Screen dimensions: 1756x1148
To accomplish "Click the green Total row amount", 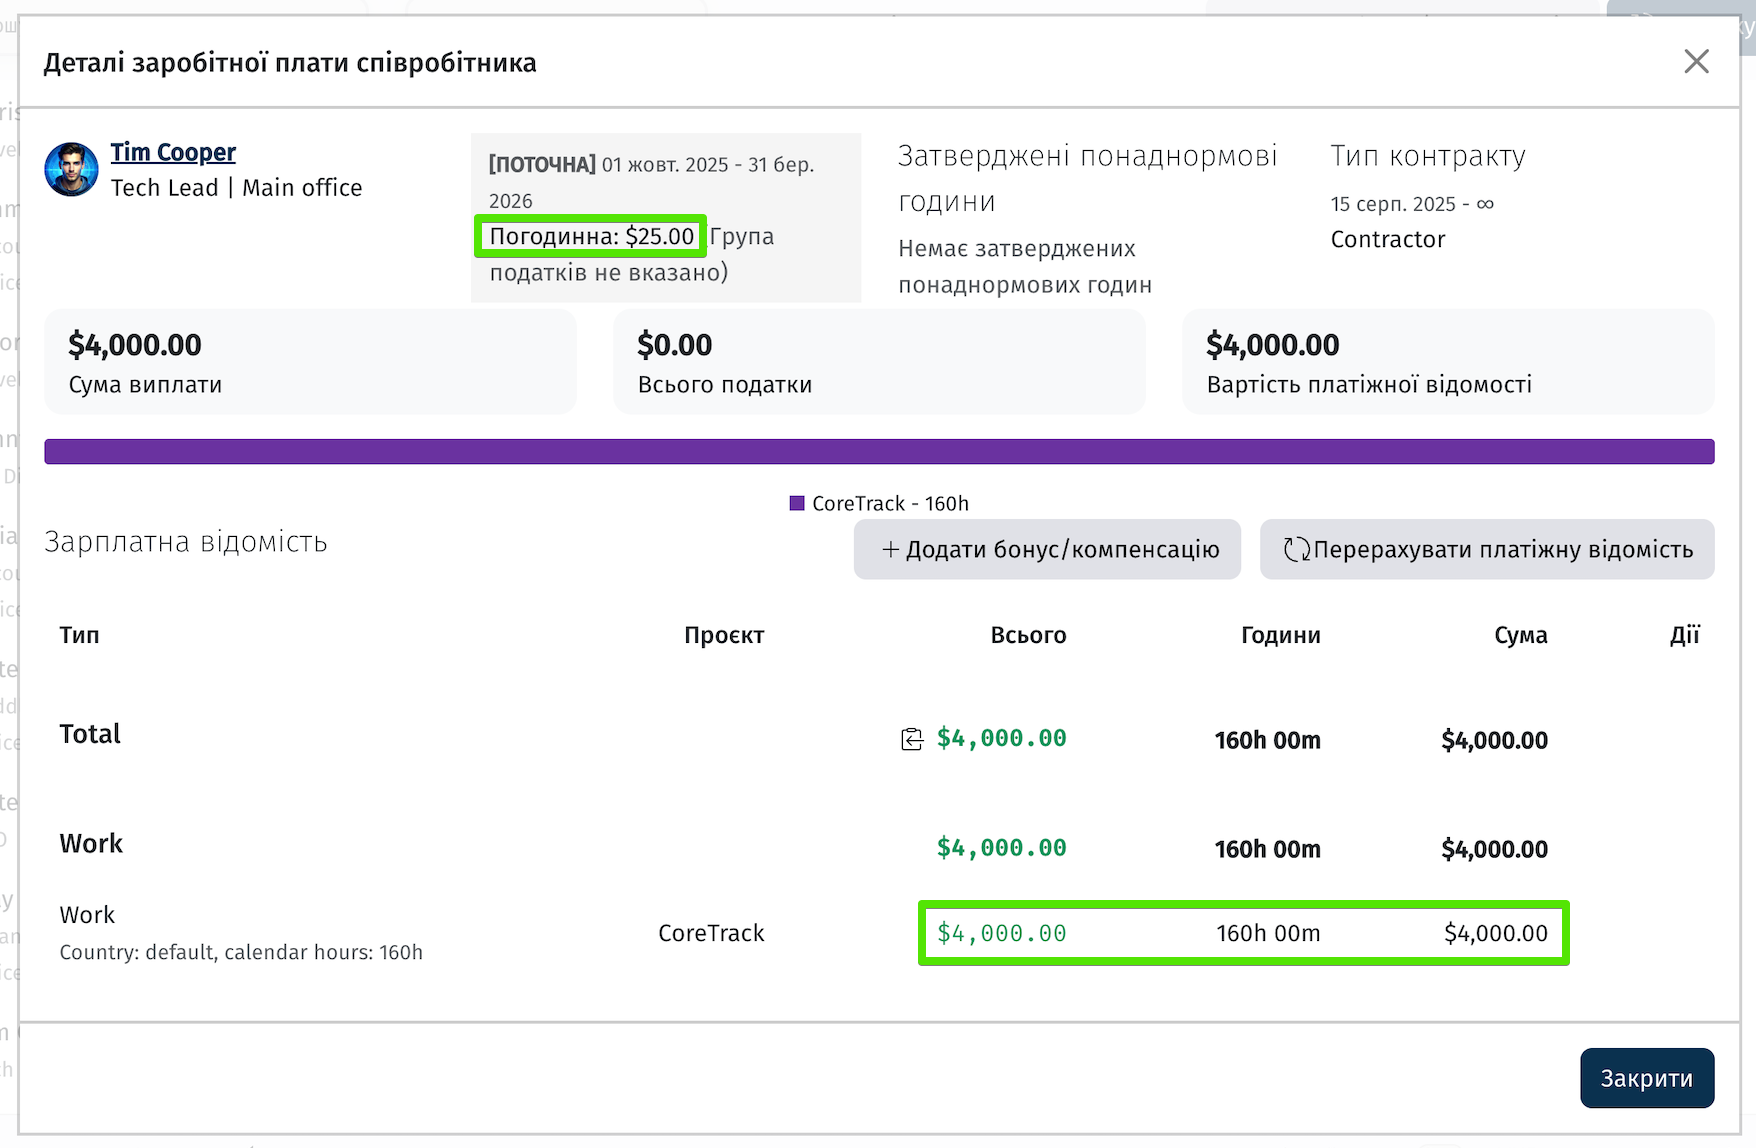I will pos(1001,739).
